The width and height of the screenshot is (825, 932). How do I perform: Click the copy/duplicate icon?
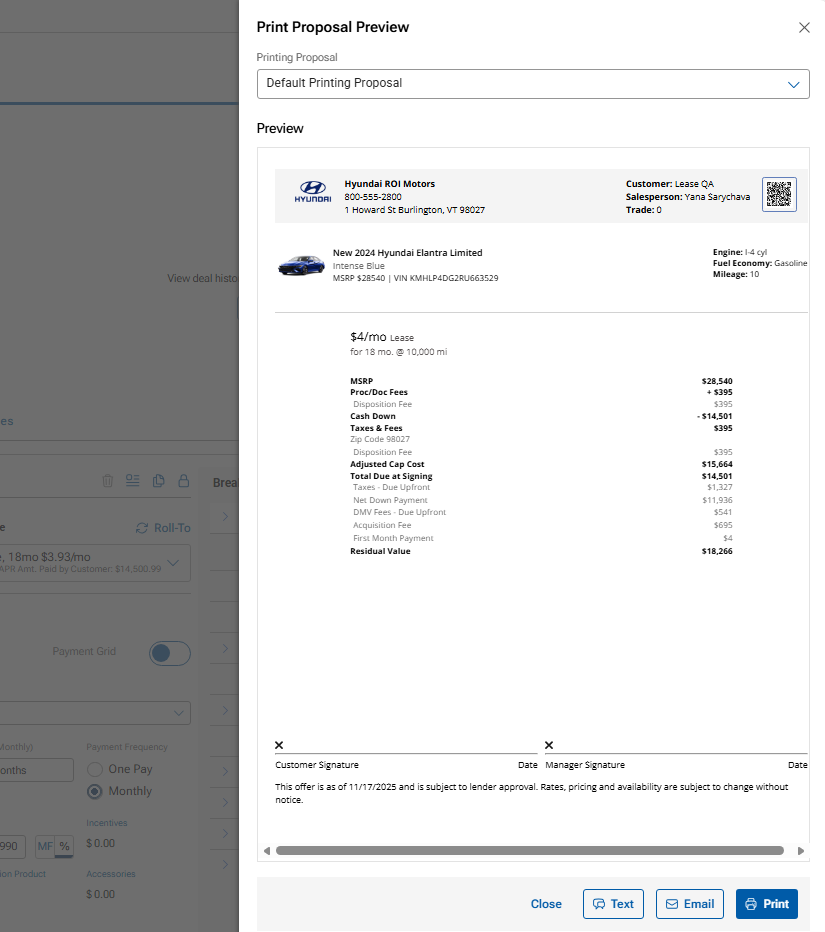click(x=158, y=481)
